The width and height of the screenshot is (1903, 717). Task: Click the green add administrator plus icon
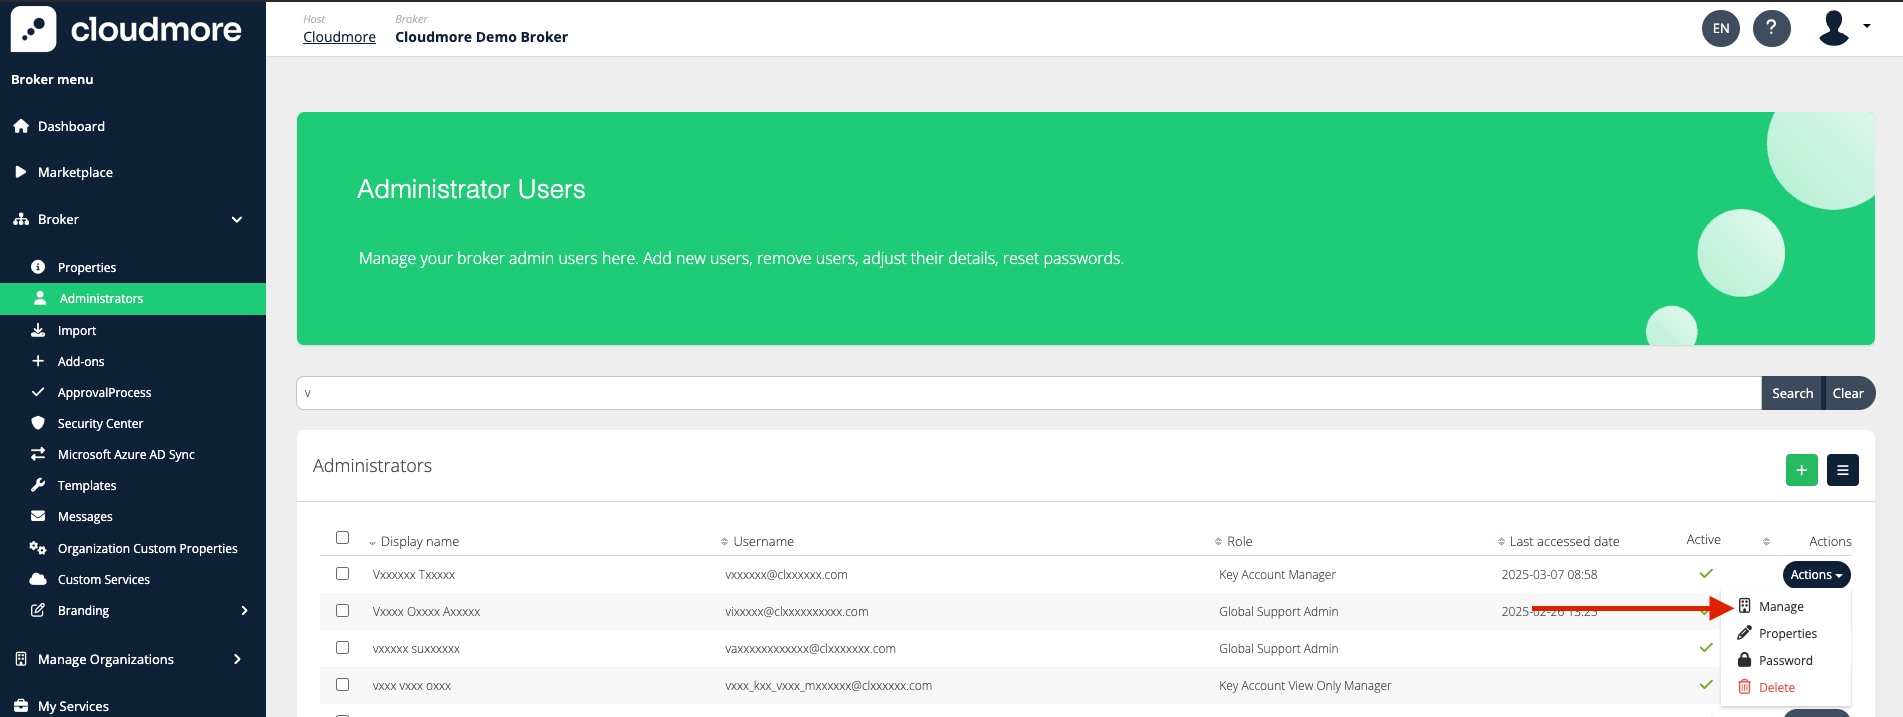1801,470
